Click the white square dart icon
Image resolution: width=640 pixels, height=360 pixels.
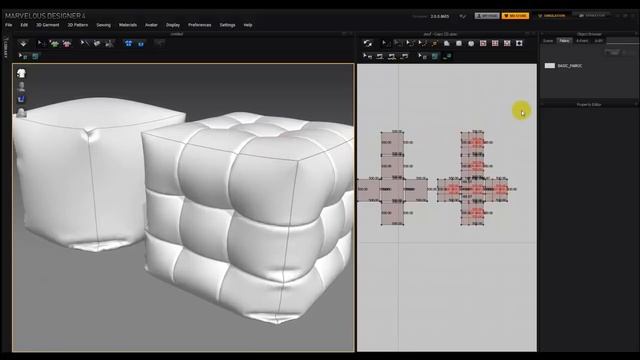519,43
